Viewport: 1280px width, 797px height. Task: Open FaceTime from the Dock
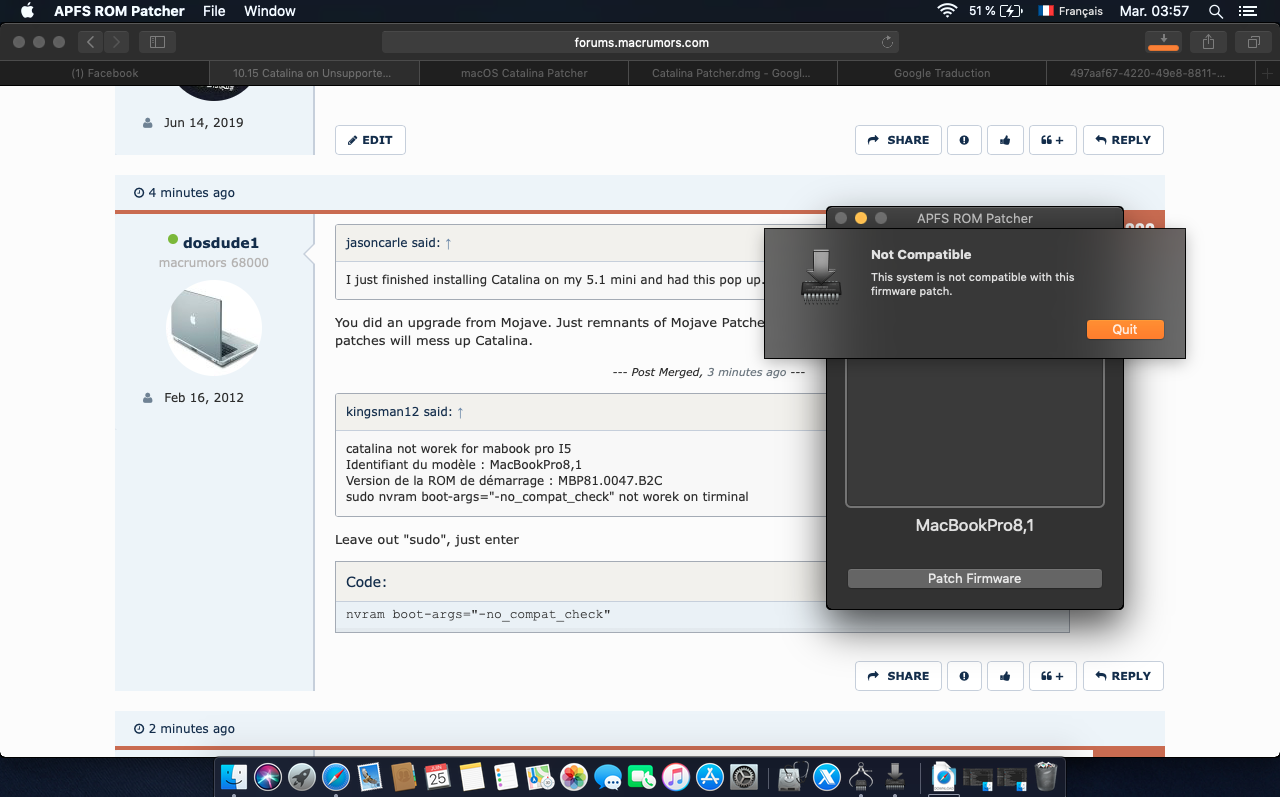642,776
